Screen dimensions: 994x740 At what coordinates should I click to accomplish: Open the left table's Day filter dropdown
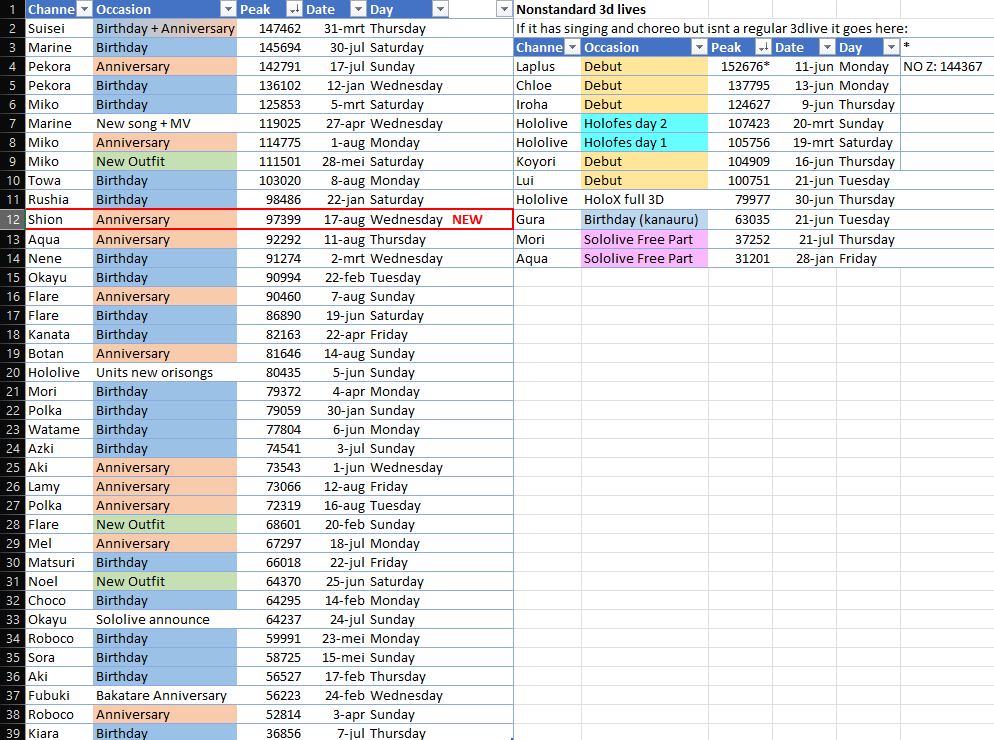click(440, 9)
